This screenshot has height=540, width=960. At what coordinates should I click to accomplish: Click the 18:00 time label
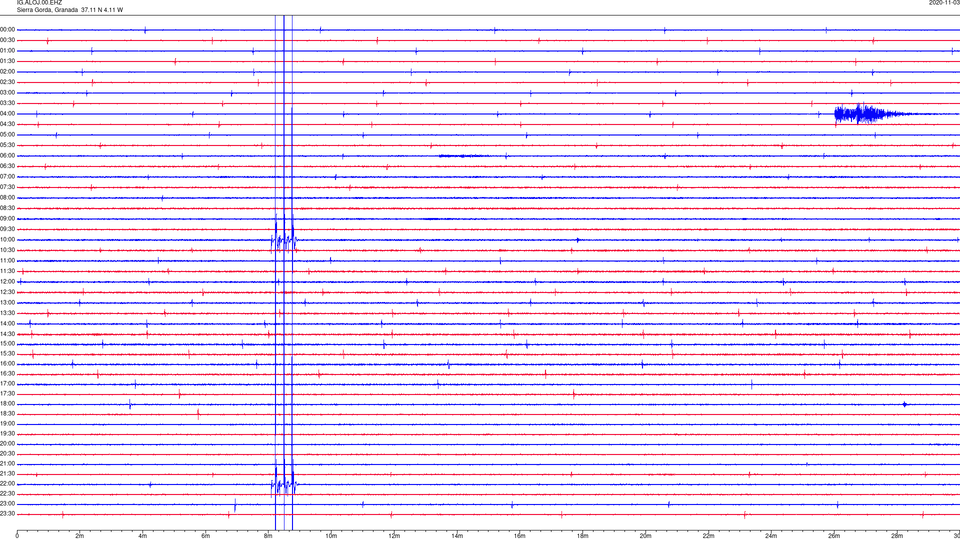click(7, 403)
